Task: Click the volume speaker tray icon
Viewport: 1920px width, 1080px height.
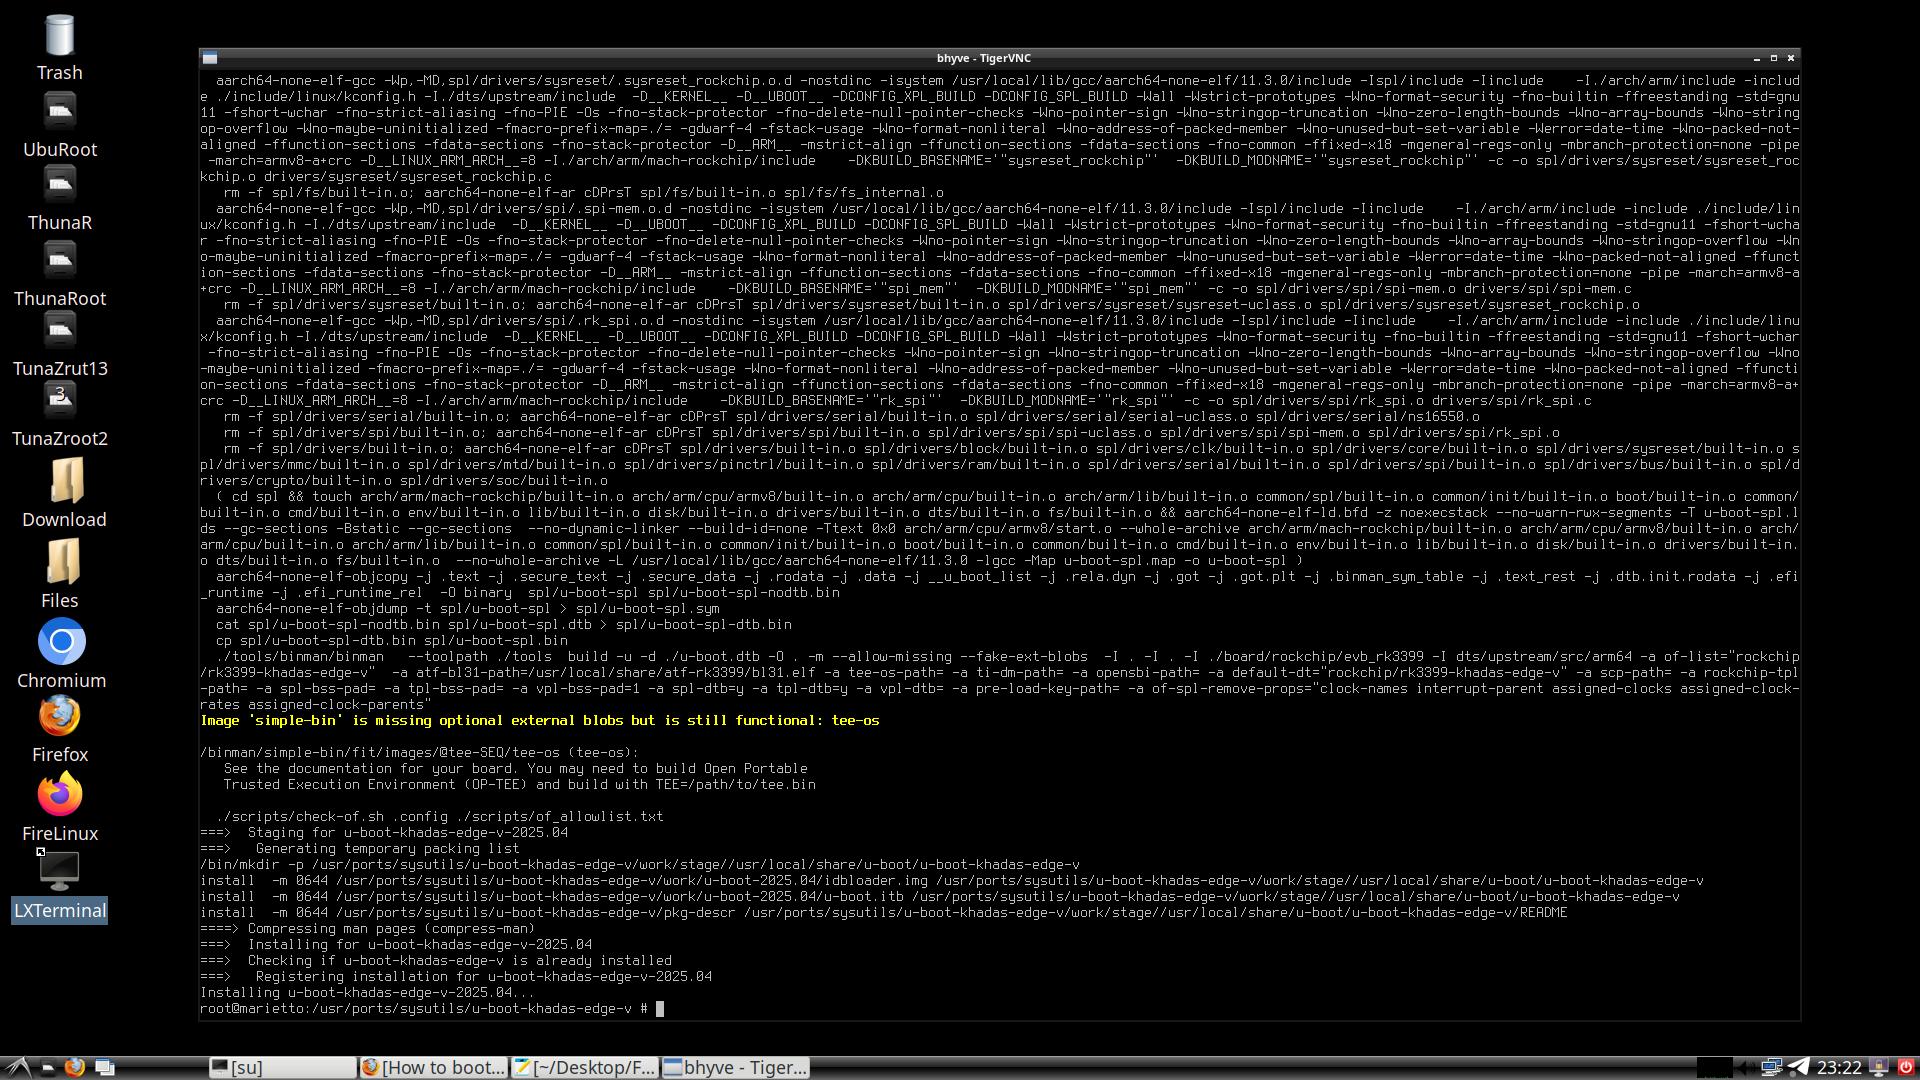Action: [x=1745, y=1068]
